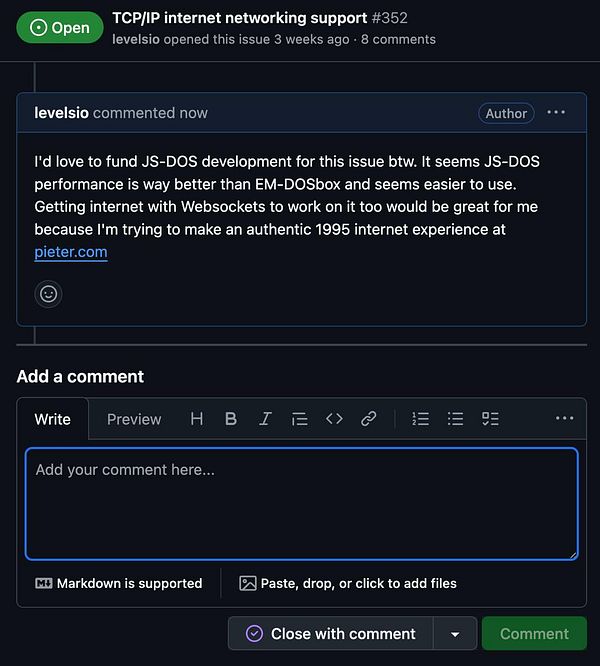This screenshot has width=600, height=666.
Task: Open the comment's three-dot options menu
Action: (556, 113)
